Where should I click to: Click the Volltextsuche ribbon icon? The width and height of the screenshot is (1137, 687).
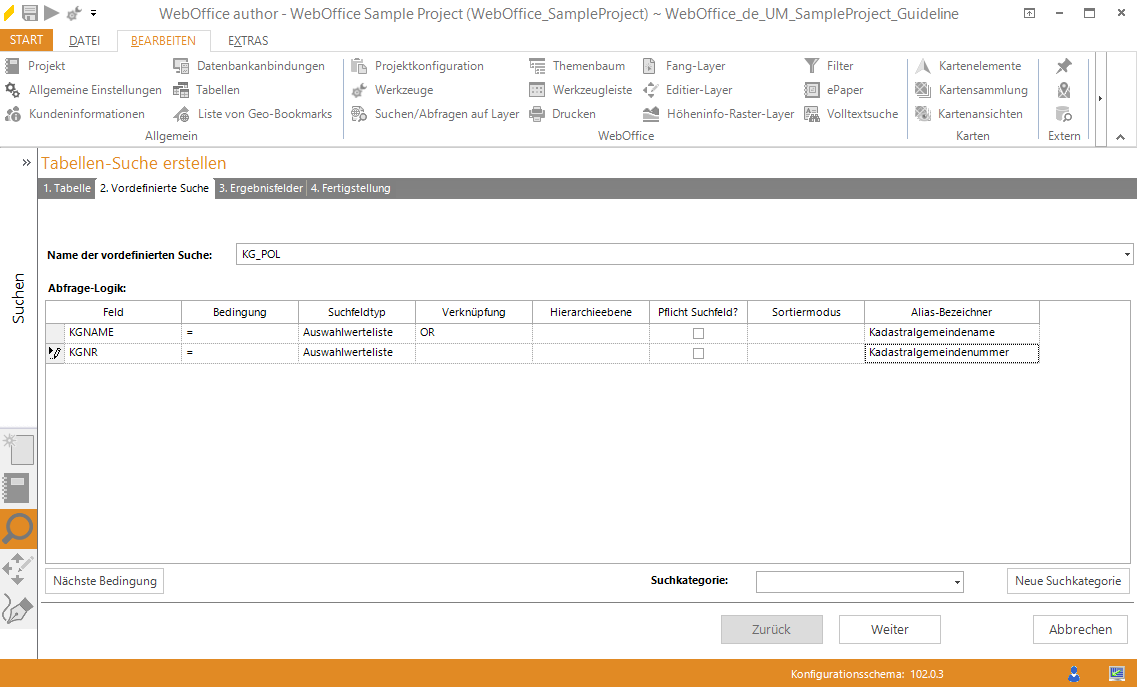[x=812, y=114]
